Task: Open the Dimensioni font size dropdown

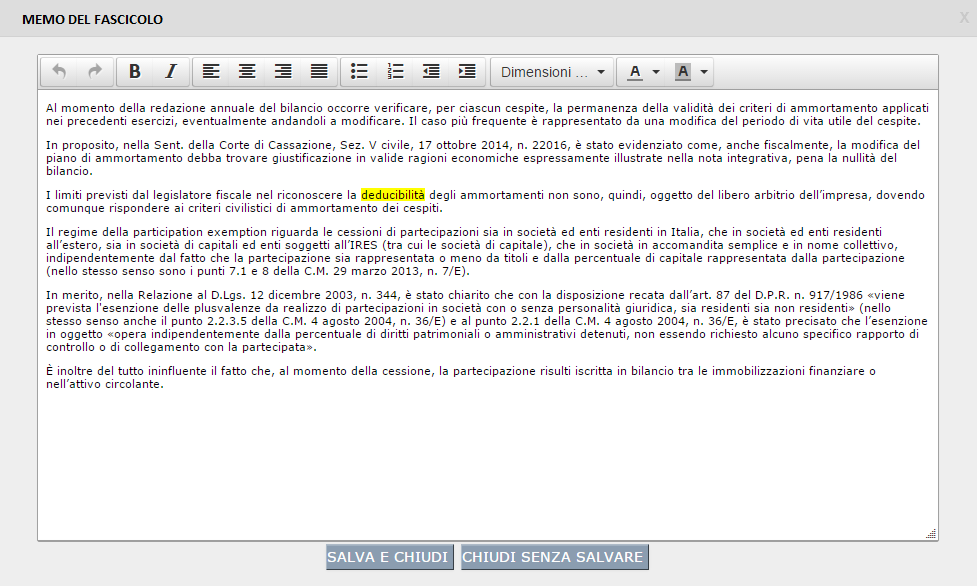Action: pos(553,72)
